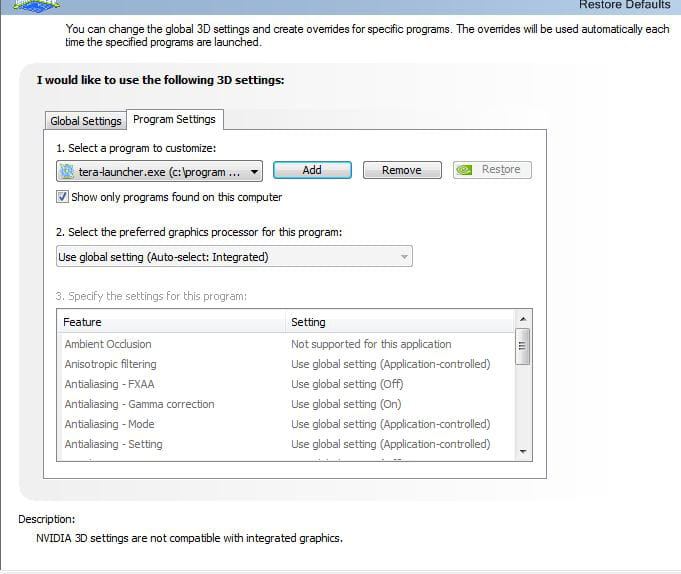681x574 pixels.
Task: Click the Restore button
Action: pos(492,170)
